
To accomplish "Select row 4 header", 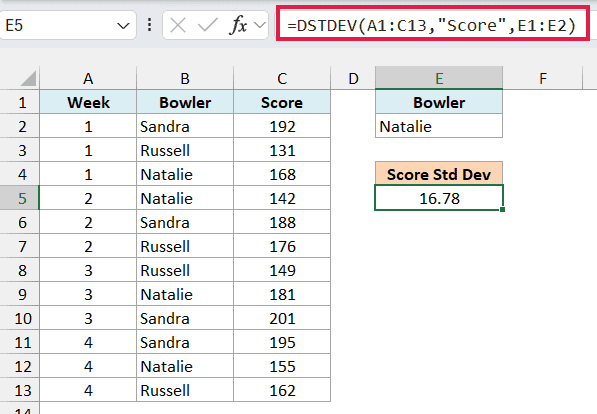I will [20, 174].
